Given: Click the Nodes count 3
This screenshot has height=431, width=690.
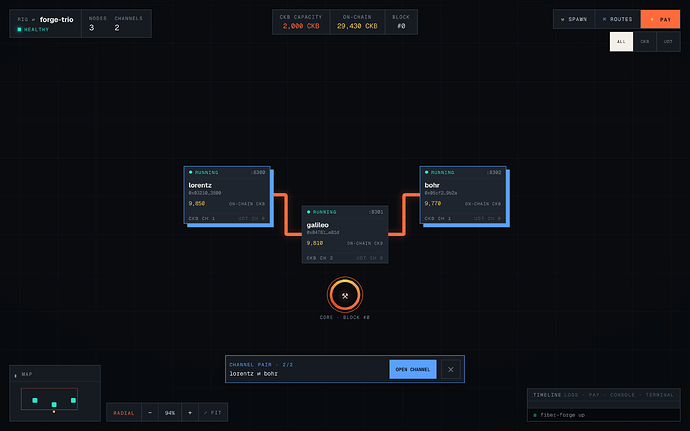Looking at the screenshot, I should click(x=92, y=28).
